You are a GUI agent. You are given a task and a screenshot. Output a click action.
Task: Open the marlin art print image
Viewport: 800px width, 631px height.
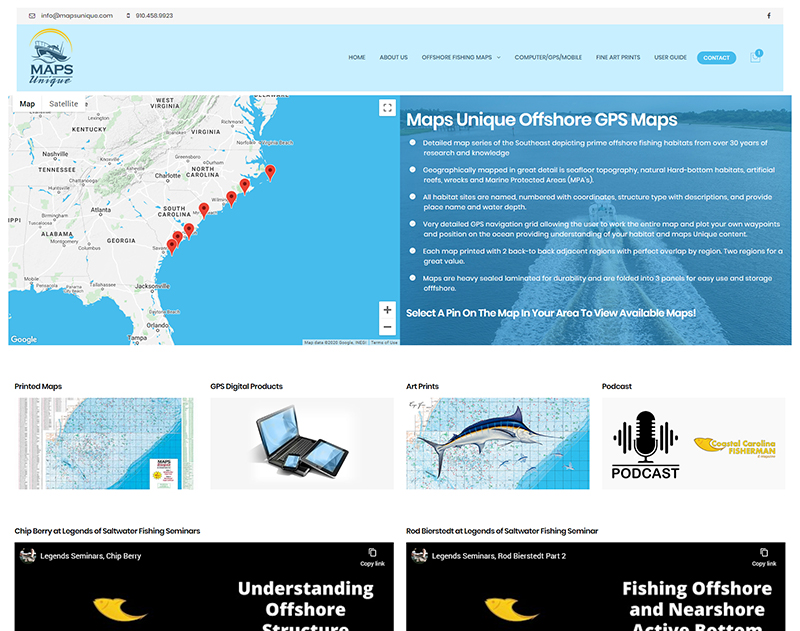coord(497,443)
